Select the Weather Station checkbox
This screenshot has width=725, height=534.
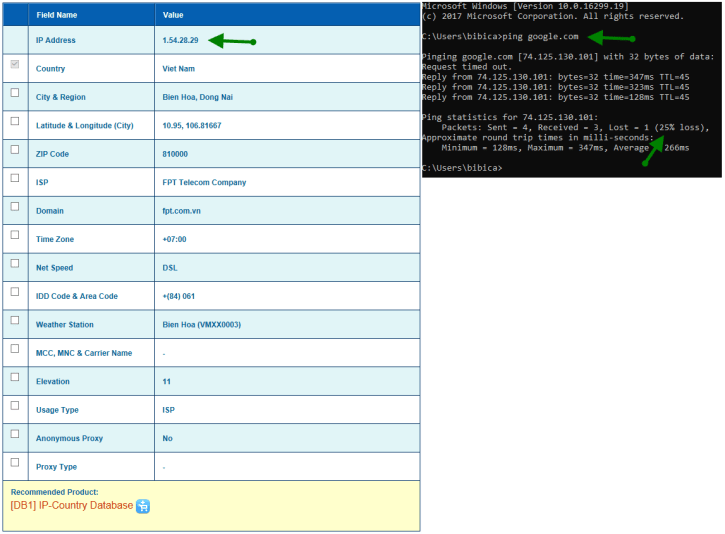point(14,320)
